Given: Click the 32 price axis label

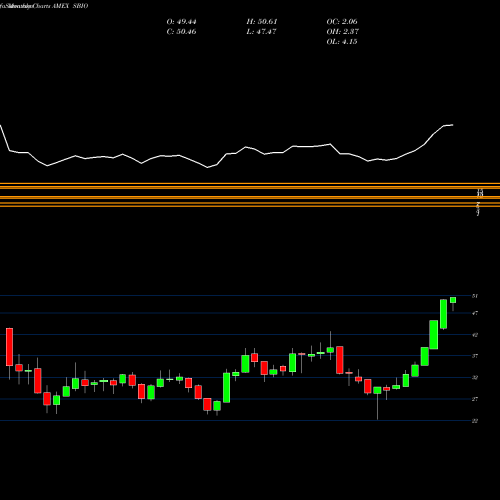Looking at the screenshot, I should tap(475, 378).
